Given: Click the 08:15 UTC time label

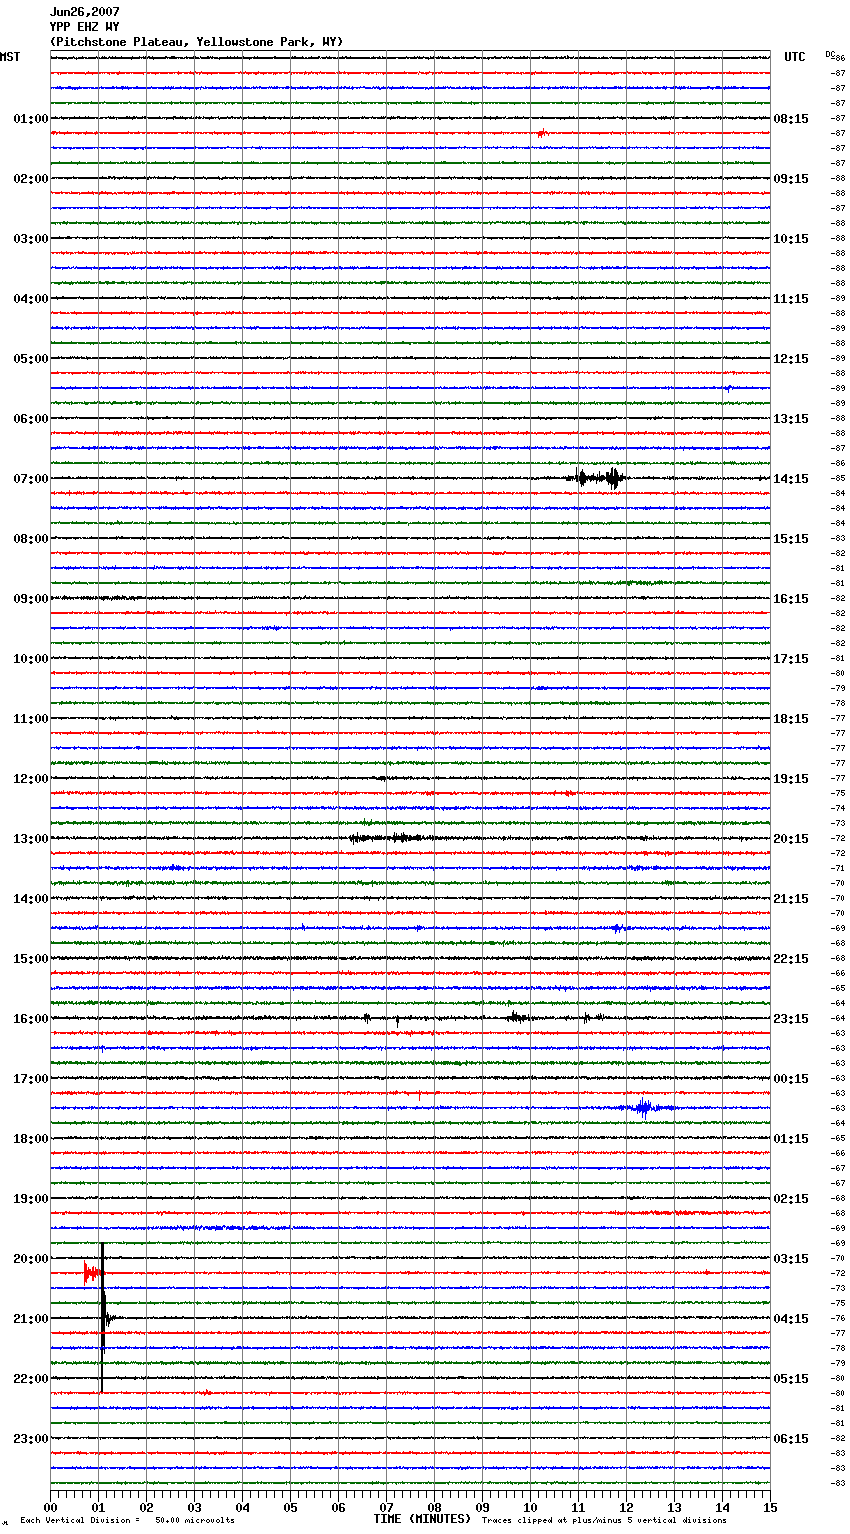Looking at the screenshot, I should (x=791, y=119).
